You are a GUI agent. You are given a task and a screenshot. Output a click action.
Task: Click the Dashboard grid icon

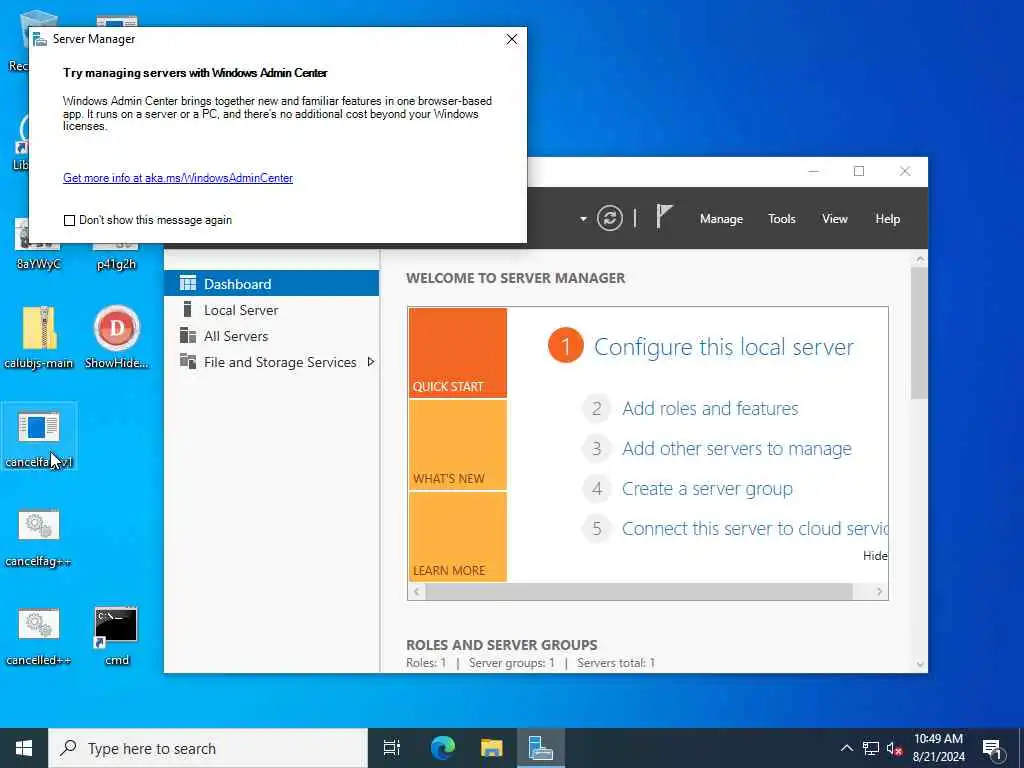tap(188, 283)
